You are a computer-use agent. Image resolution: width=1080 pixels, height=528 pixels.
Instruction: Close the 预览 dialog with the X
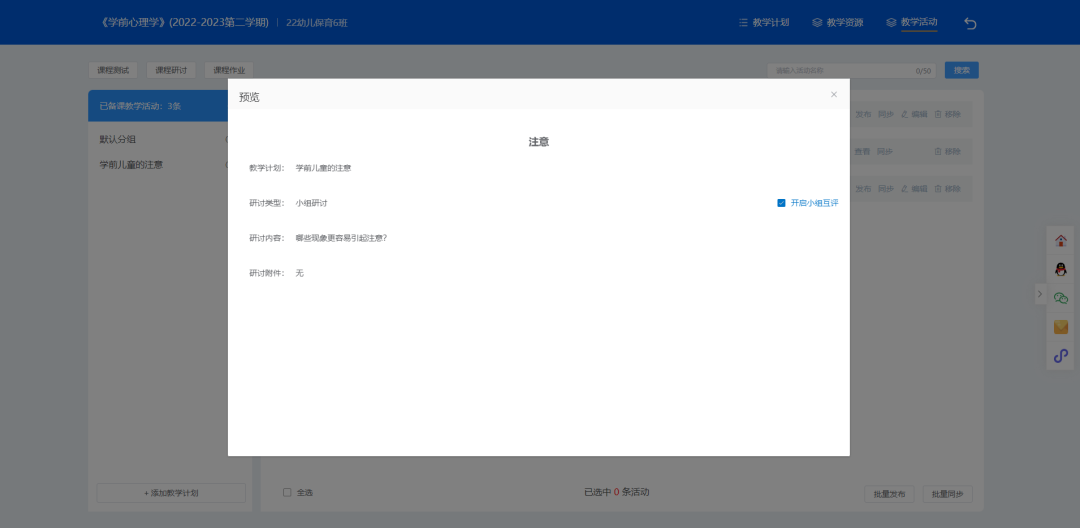[x=833, y=94]
